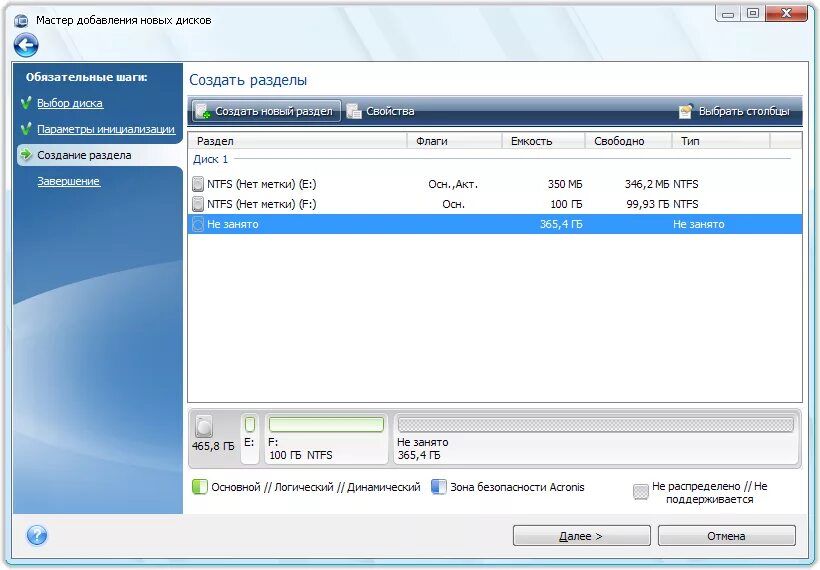Image resolution: width=820 pixels, height=570 pixels.
Task: Close the wizard window
Action: tap(786, 14)
